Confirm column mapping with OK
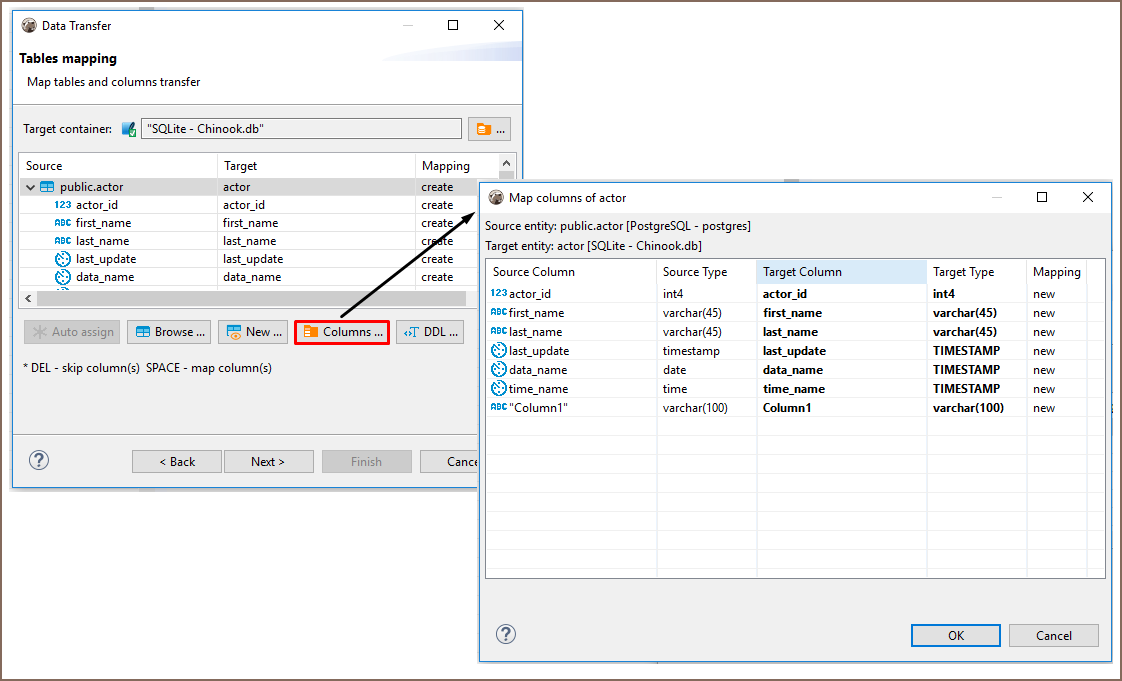Screen dimensions: 1122x681 [x=955, y=635]
